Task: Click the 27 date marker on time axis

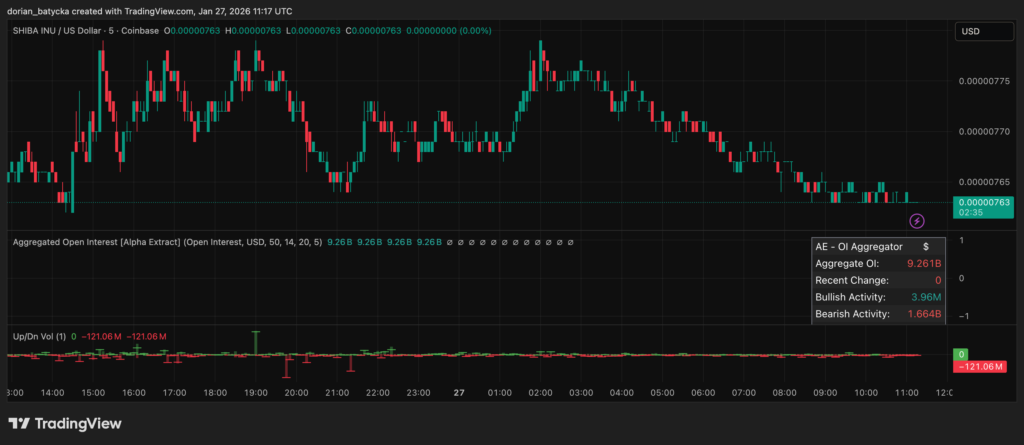Action: [x=460, y=393]
